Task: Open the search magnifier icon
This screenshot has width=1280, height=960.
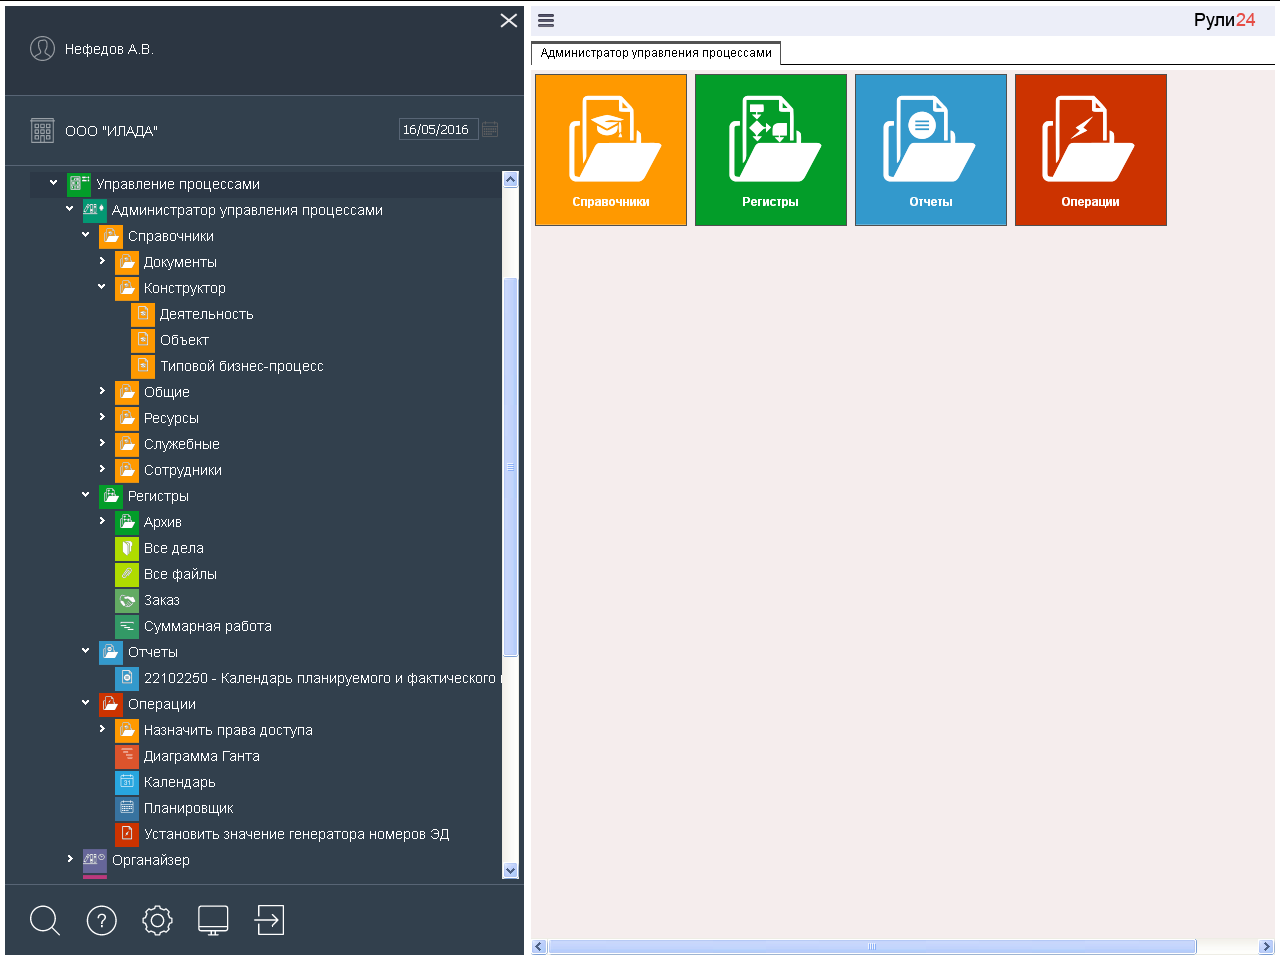Action: 45,920
